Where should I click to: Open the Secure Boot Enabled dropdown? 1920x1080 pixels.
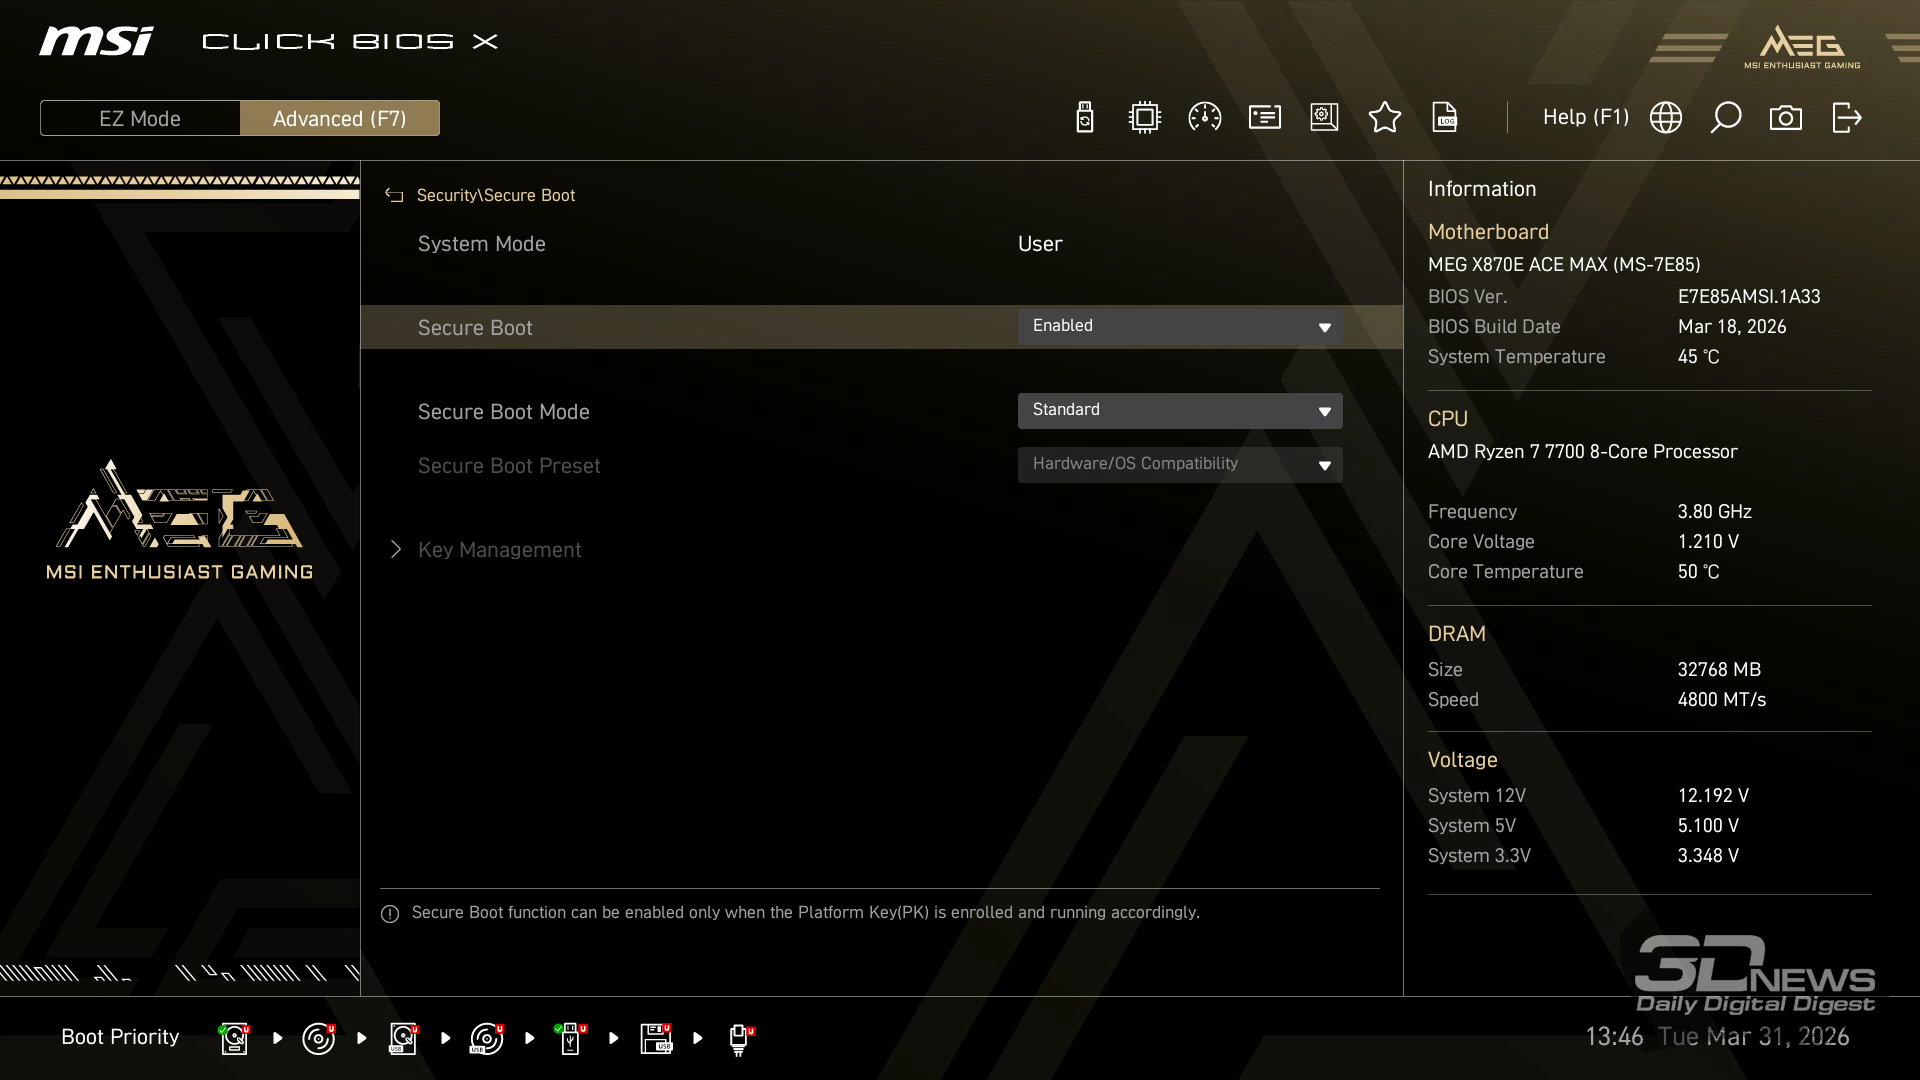(x=1179, y=327)
